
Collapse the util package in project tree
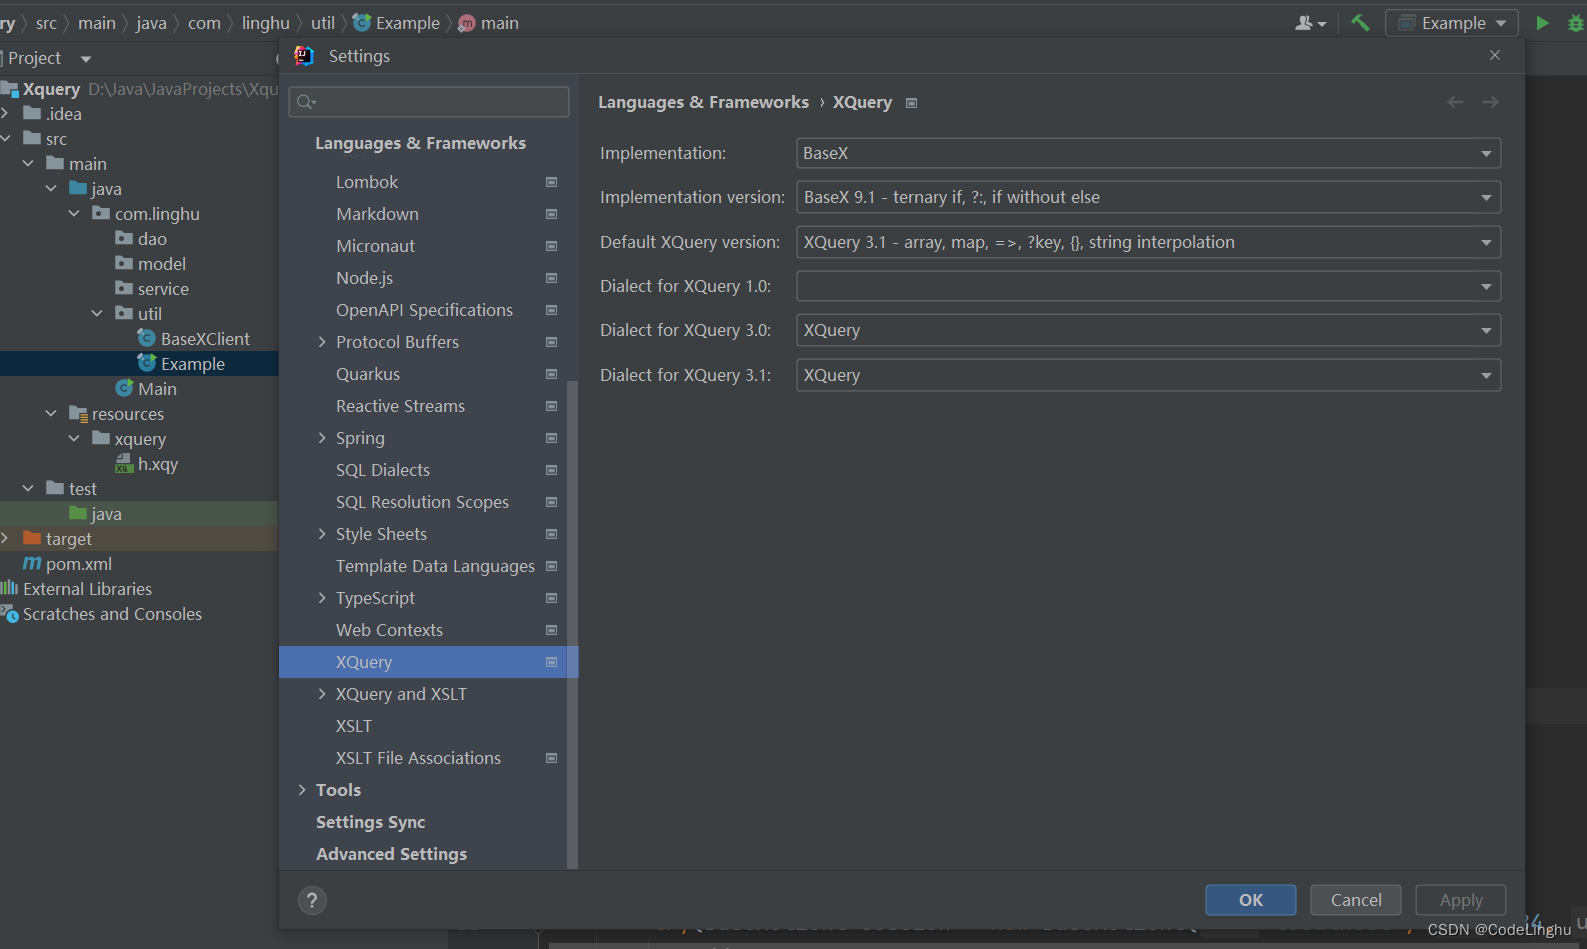click(x=97, y=314)
